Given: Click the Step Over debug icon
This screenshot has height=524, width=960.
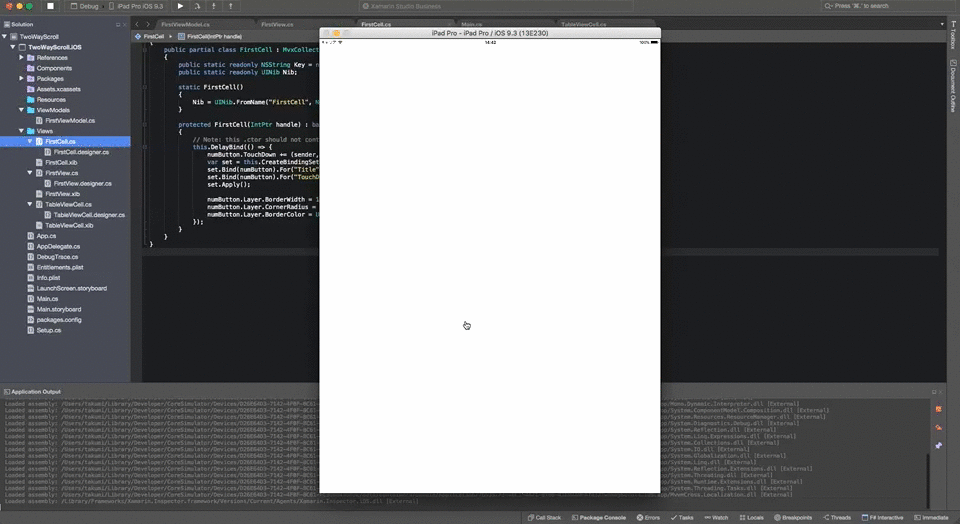Looking at the screenshot, I should (x=197, y=6).
